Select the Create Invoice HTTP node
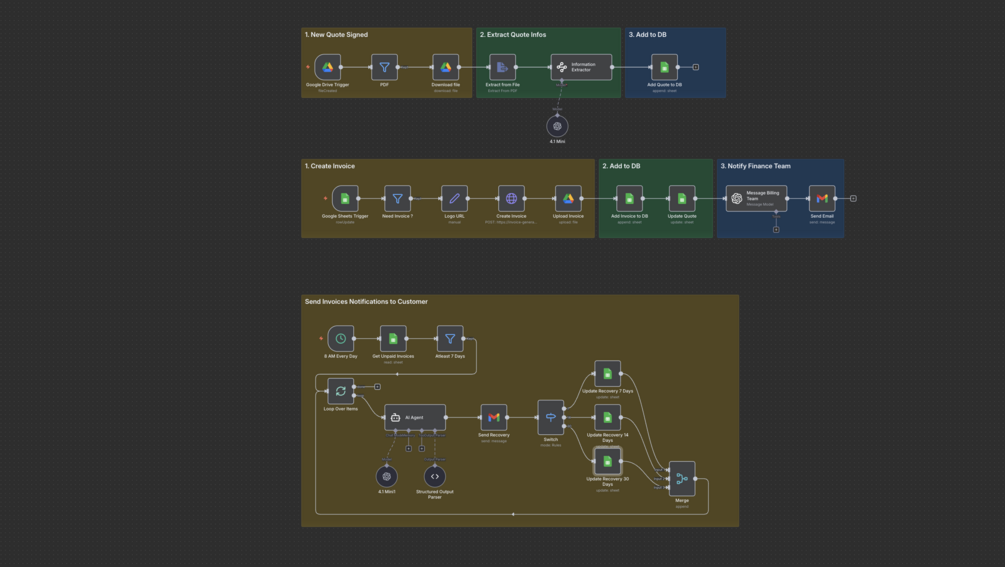 (511, 199)
